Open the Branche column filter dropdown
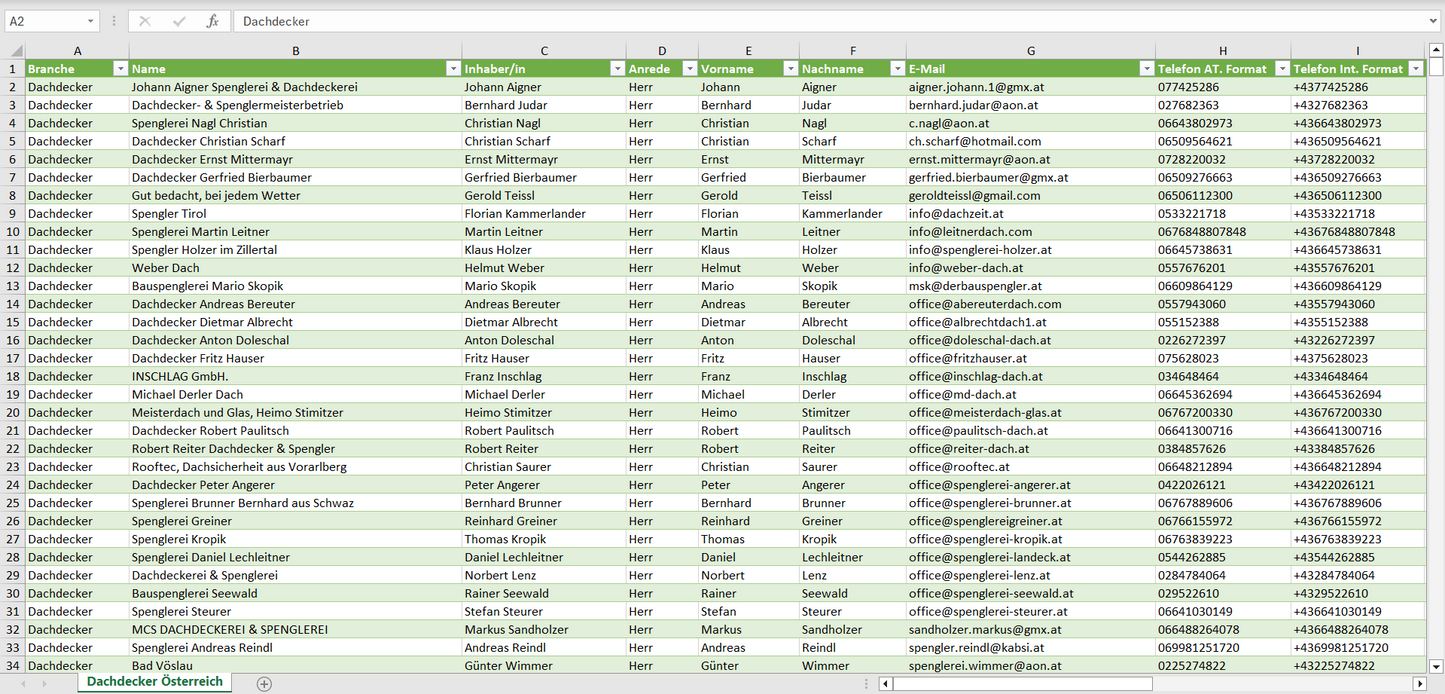The width and height of the screenshot is (1445, 694). pos(120,69)
